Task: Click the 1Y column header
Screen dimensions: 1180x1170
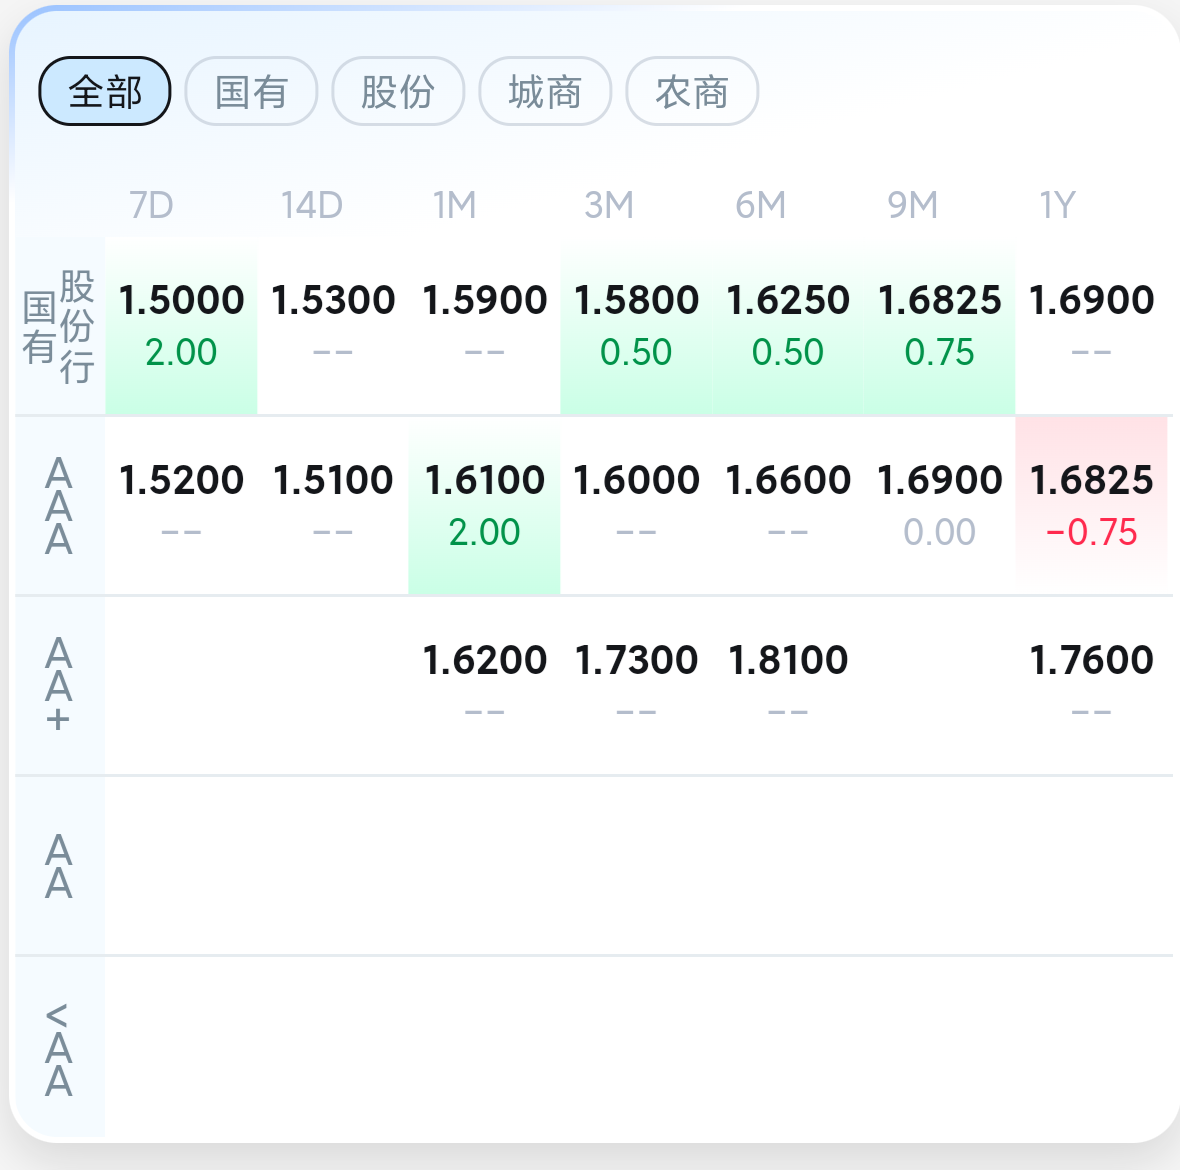Action: [x=1057, y=205]
